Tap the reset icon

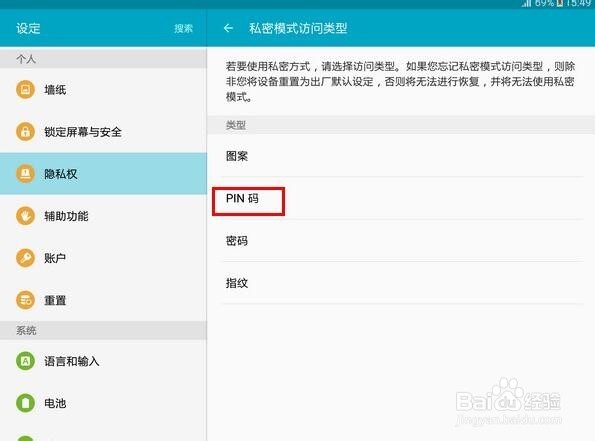(x=25, y=300)
